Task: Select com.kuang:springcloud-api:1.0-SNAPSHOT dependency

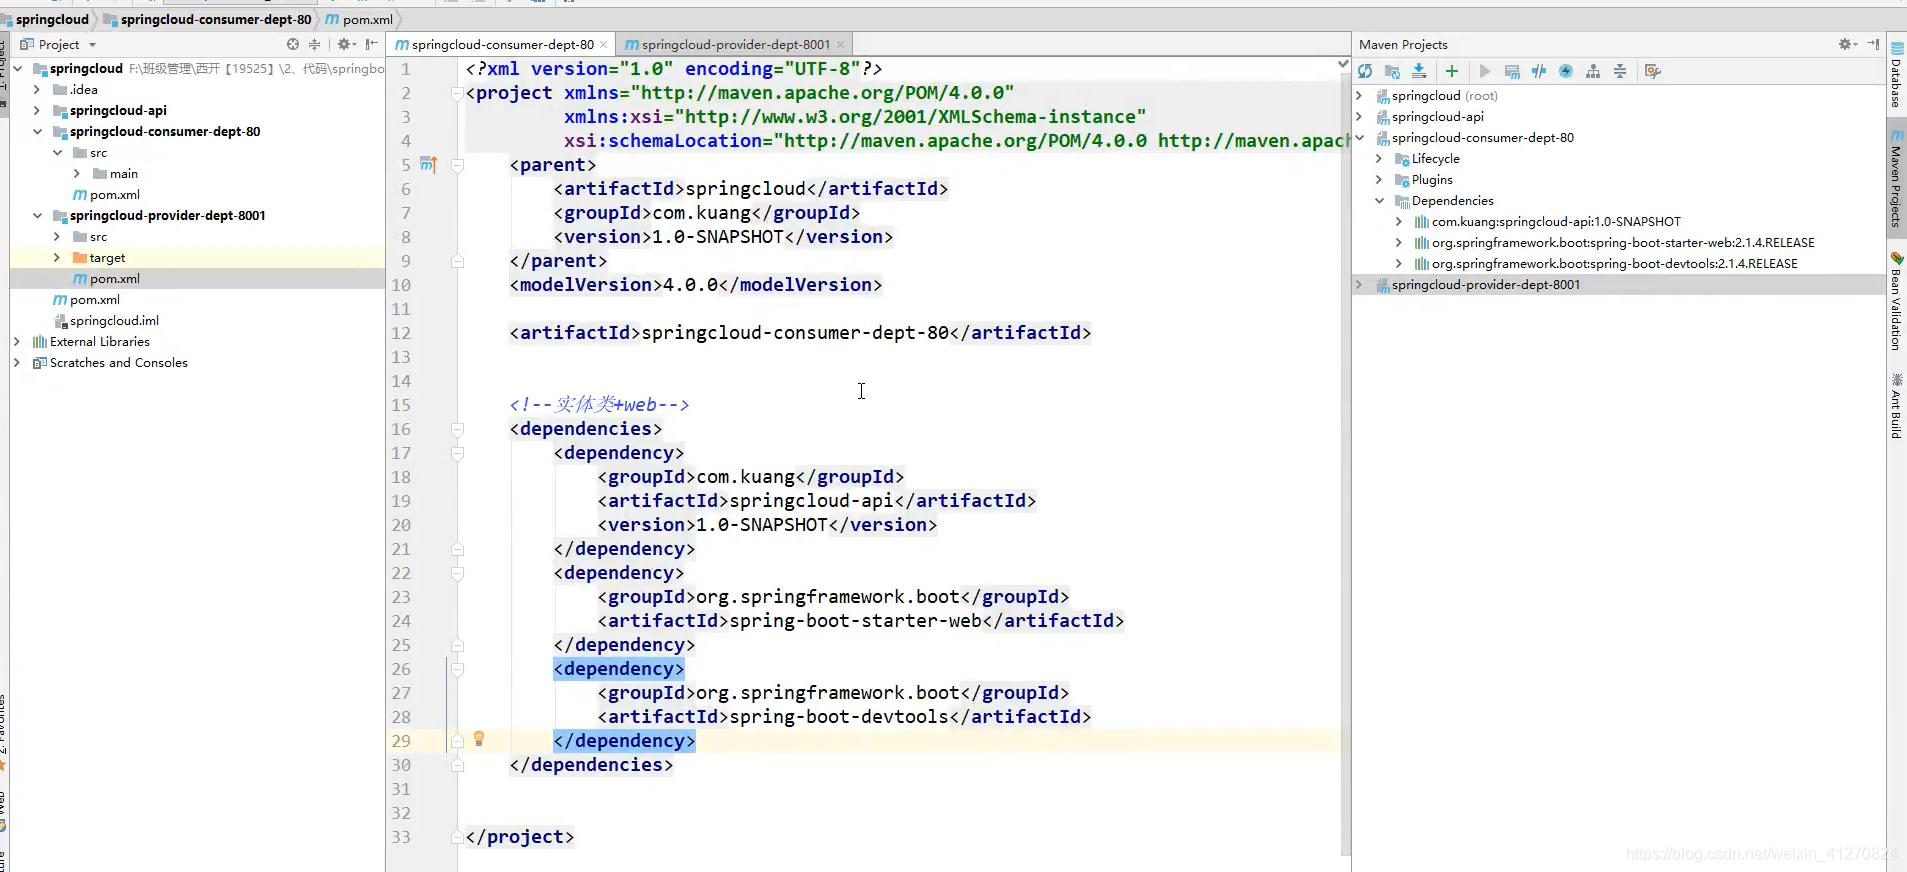Action: [1556, 222]
